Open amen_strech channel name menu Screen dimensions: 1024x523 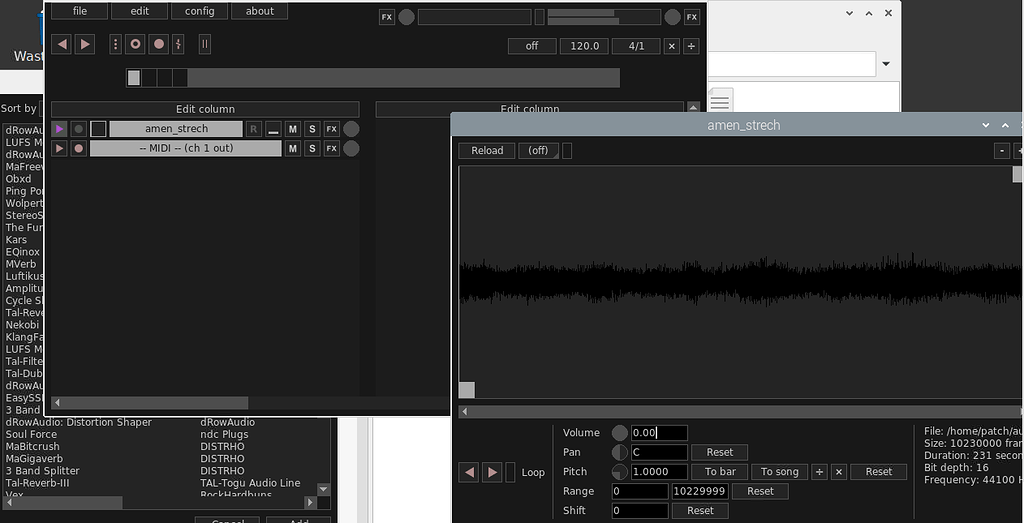pos(176,129)
